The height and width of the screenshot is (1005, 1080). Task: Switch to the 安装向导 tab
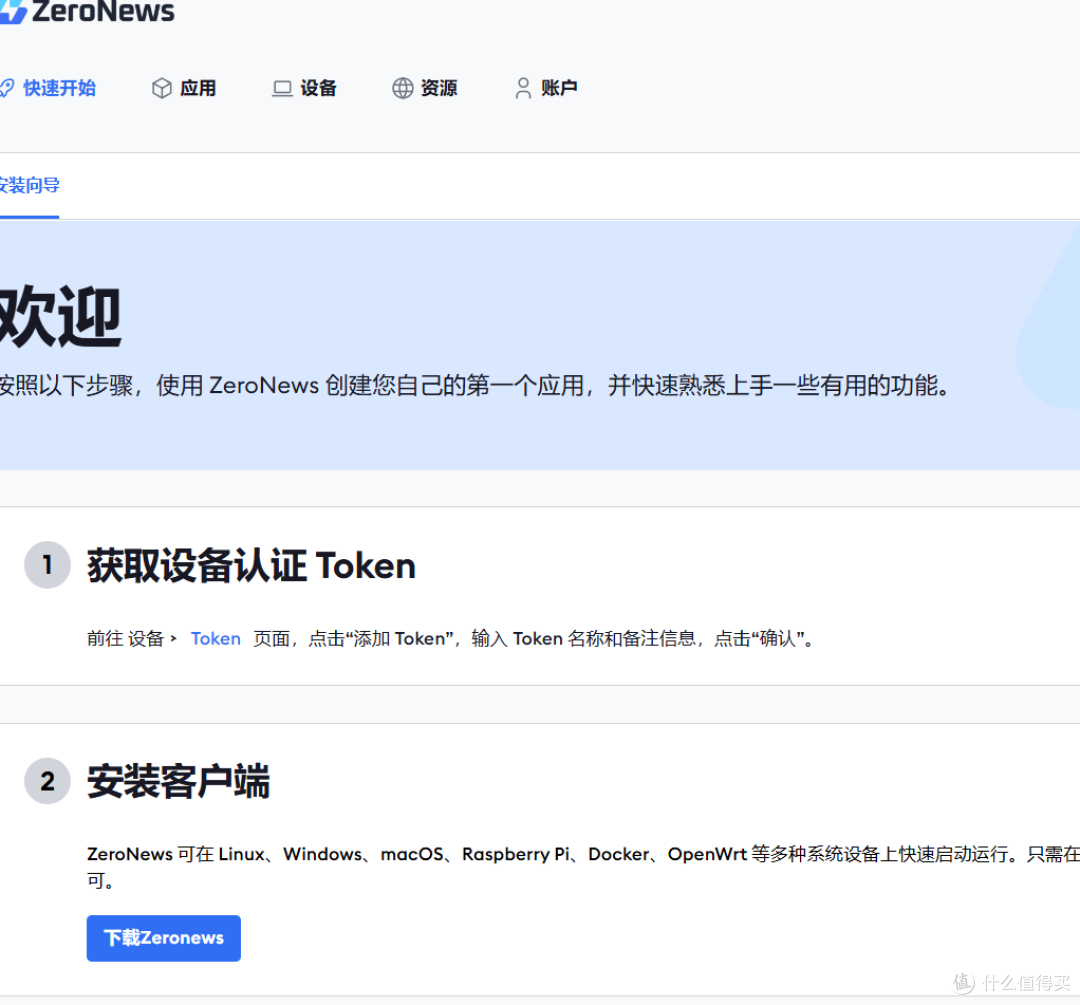pos(29,185)
